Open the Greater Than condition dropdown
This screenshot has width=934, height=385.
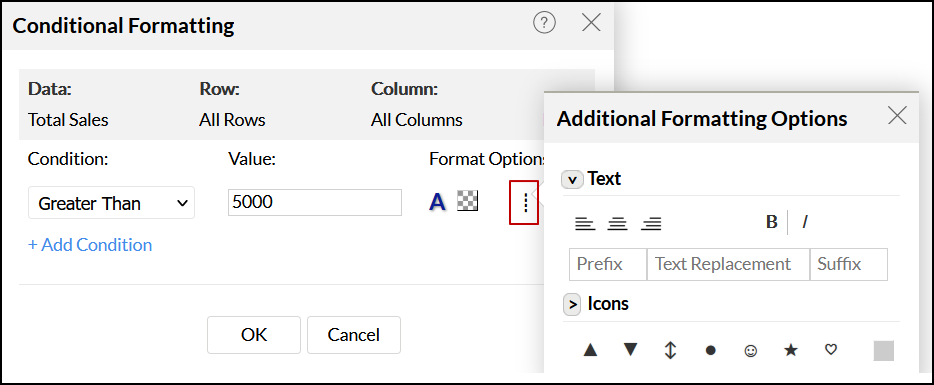[111, 203]
